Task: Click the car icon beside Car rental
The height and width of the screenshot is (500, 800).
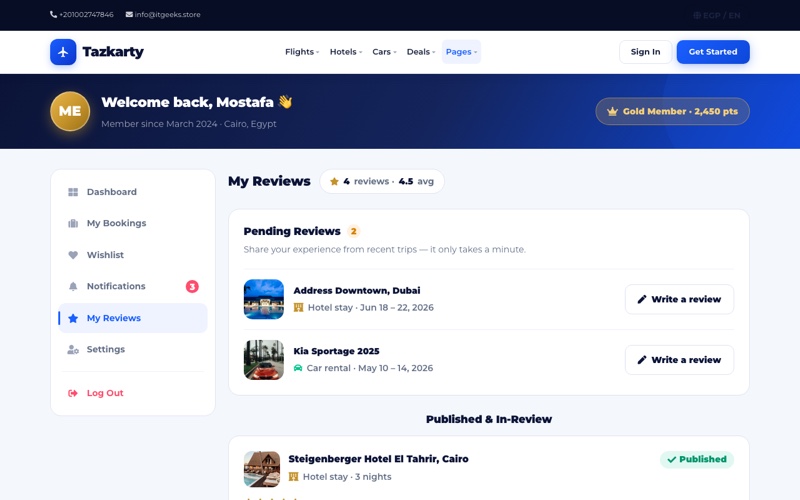Action: [x=298, y=368]
